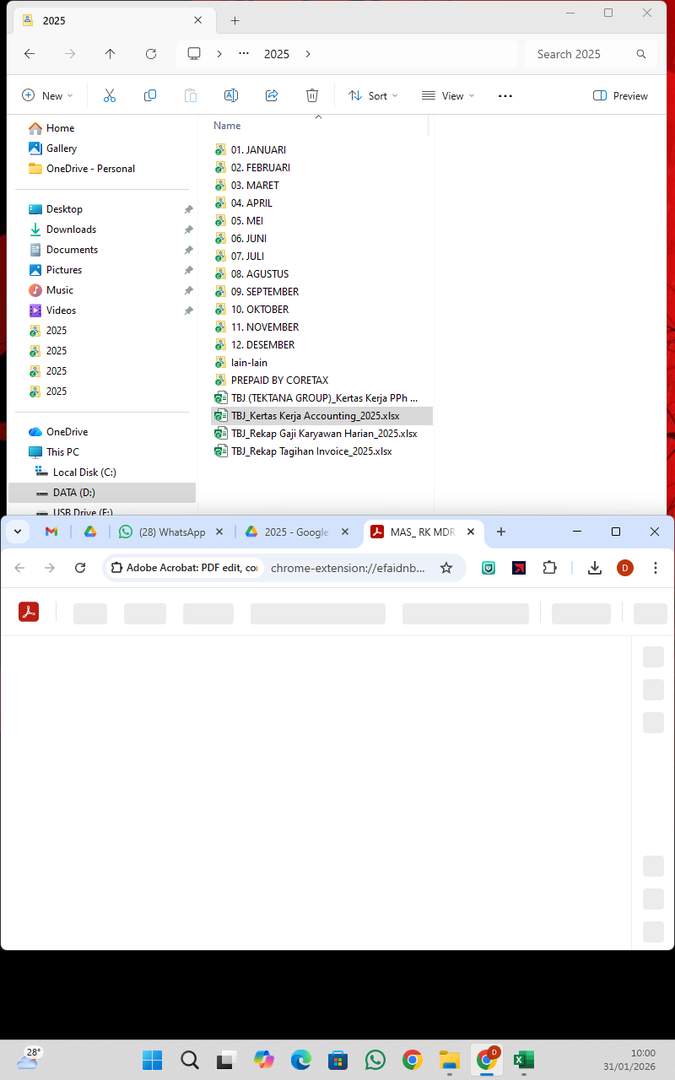Click the Delete trash icon in Explorer
This screenshot has height=1080, width=675.
tap(312, 96)
